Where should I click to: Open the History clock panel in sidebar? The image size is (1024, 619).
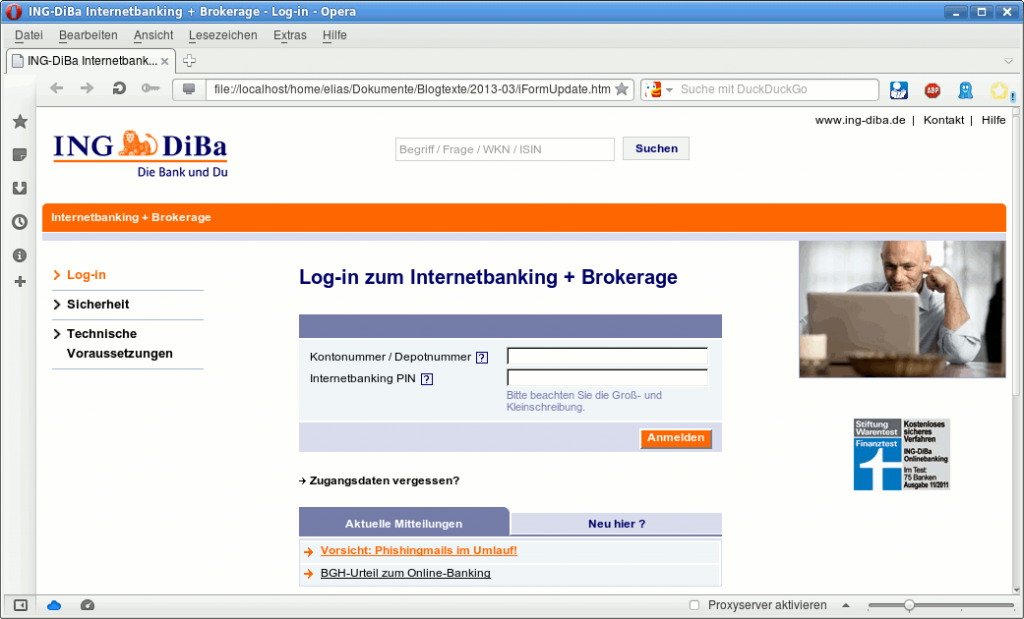(x=20, y=222)
